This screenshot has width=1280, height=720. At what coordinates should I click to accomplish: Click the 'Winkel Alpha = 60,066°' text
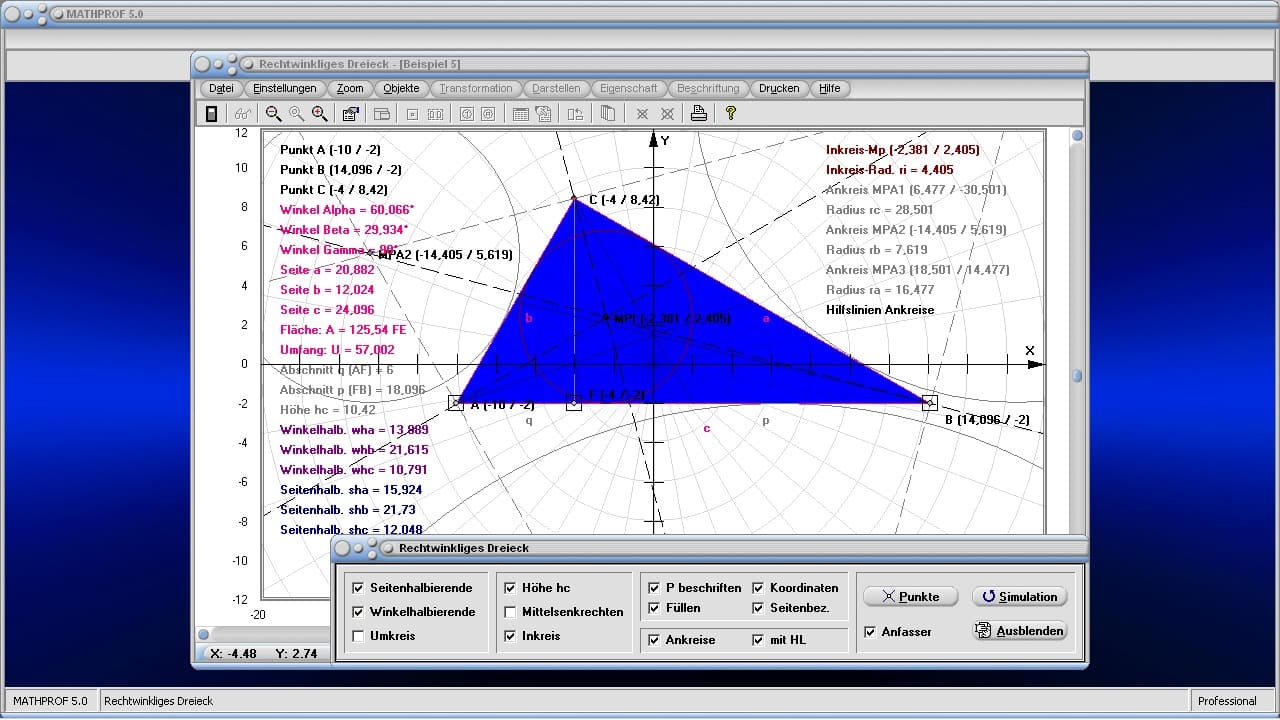pyautogui.click(x=347, y=210)
